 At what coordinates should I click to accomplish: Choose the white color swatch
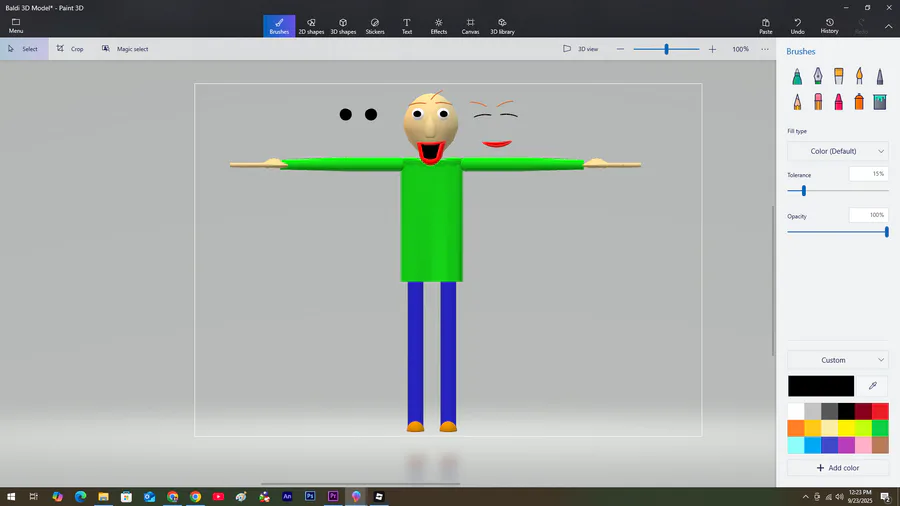point(796,411)
